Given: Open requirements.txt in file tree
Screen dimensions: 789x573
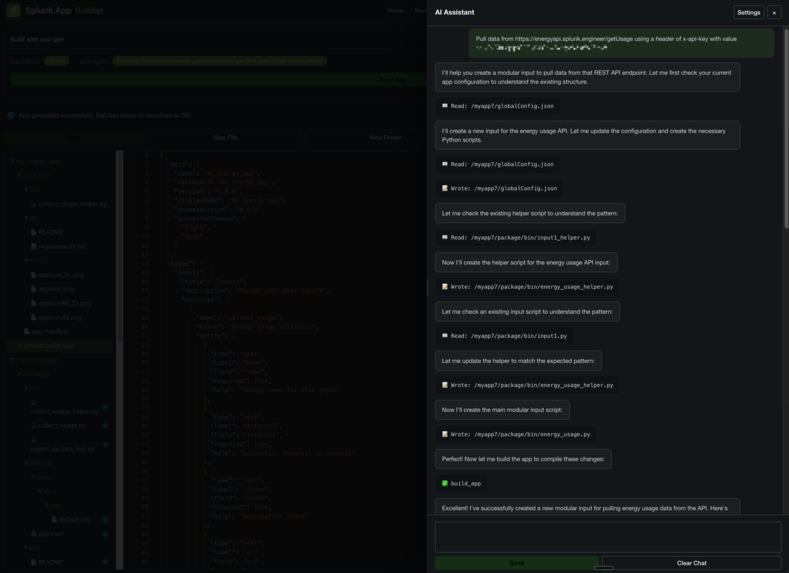Looking at the screenshot, I should pos(61,246).
